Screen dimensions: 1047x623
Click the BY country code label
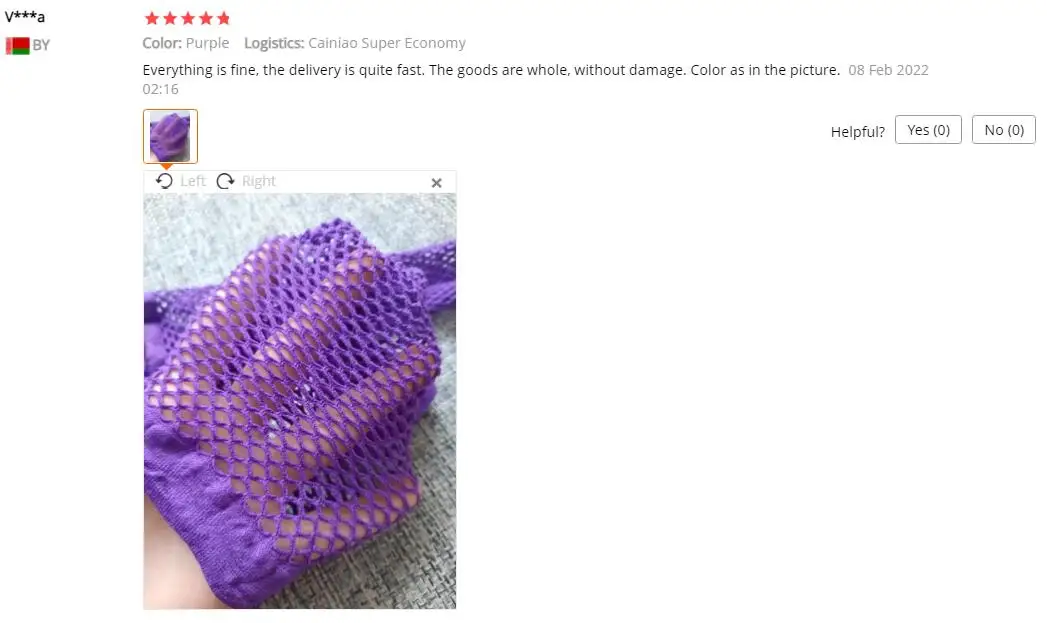point(41,45)
